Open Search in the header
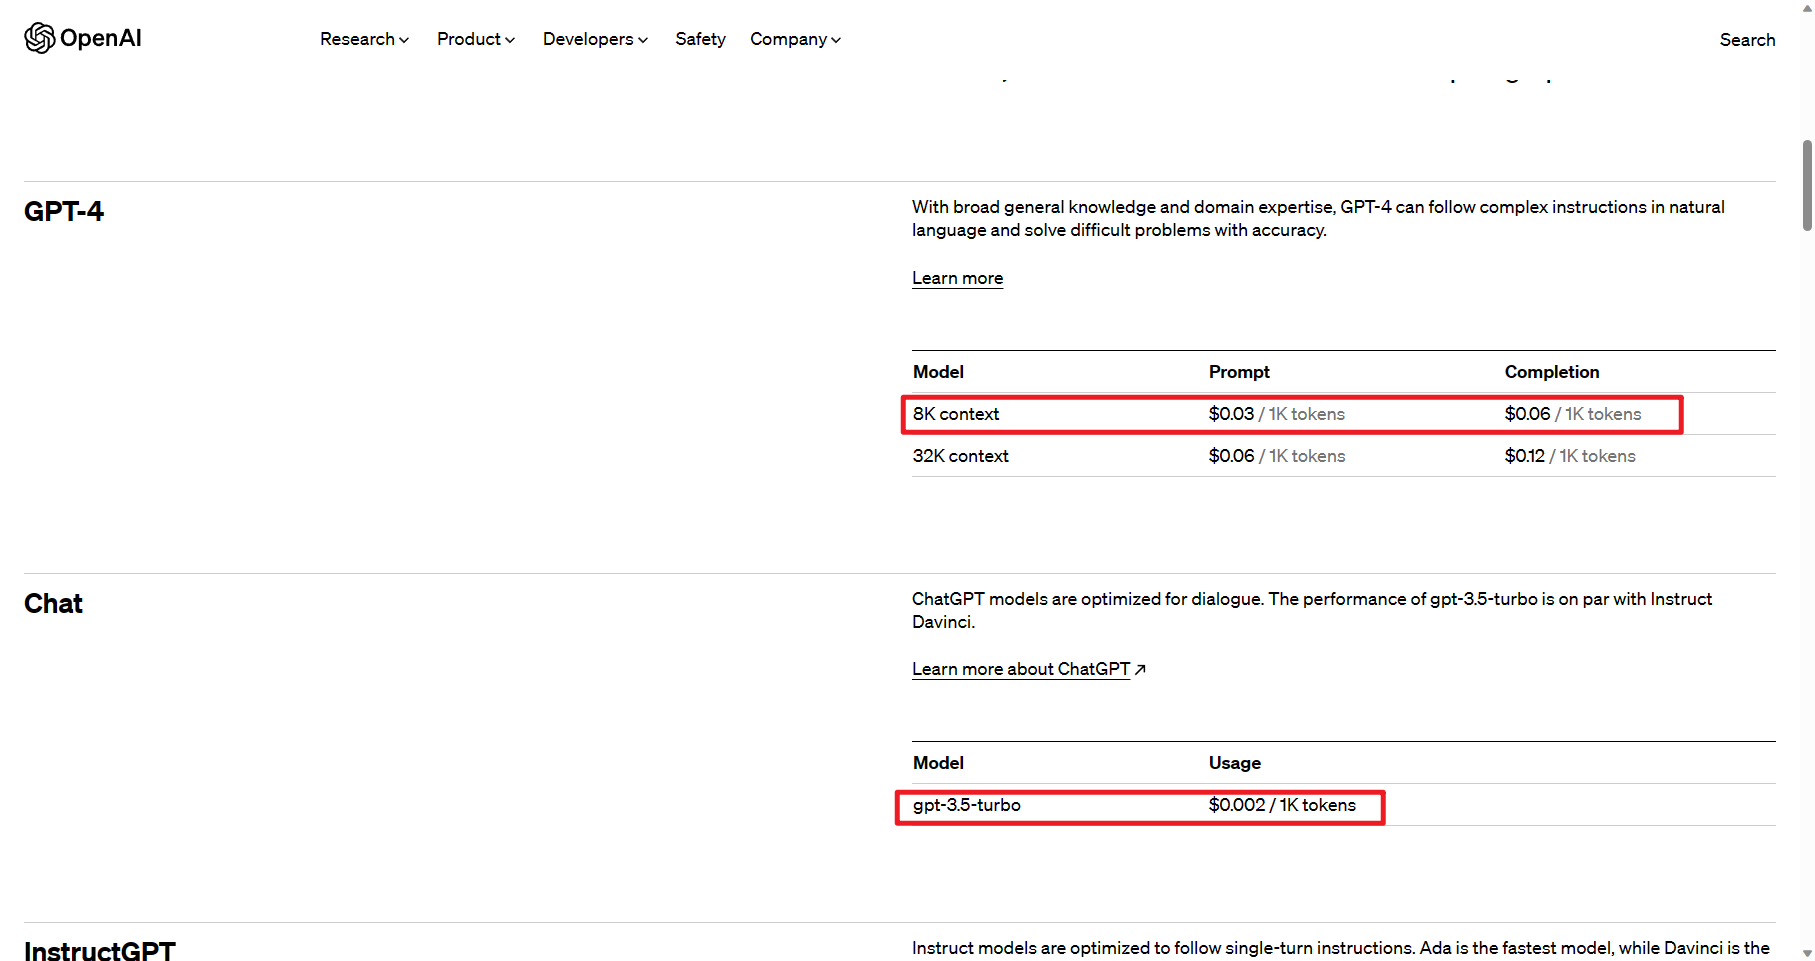Viewport: 1815px width, 961px height. tap(1747, 40)
